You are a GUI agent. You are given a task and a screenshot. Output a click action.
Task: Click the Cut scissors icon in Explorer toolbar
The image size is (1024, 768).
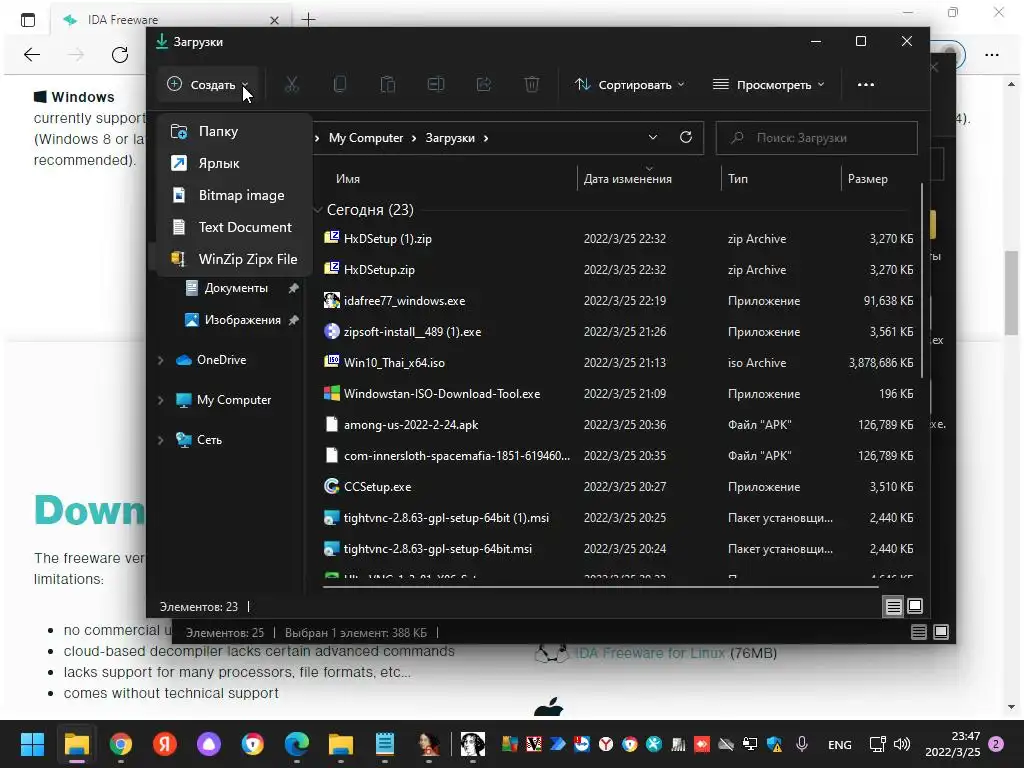(x=291, y=84)
